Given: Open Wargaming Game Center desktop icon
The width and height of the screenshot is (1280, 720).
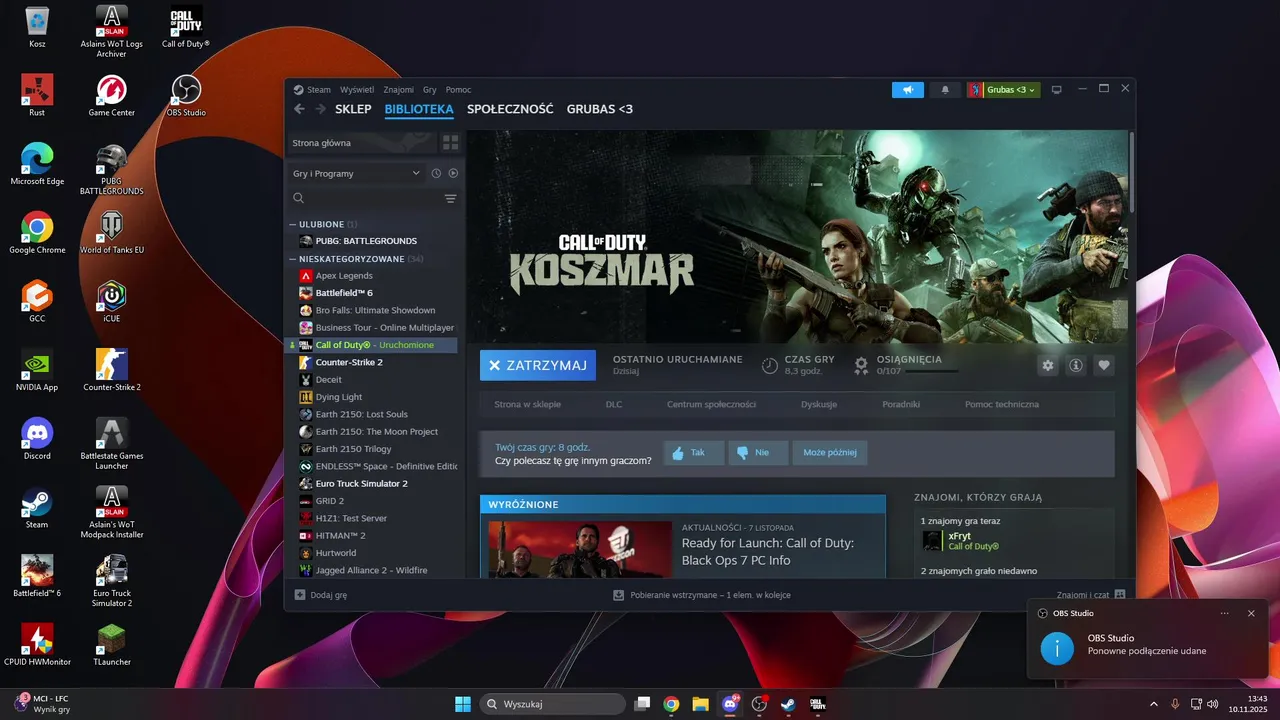Looking at the screenshot, I should coord(111,95).
